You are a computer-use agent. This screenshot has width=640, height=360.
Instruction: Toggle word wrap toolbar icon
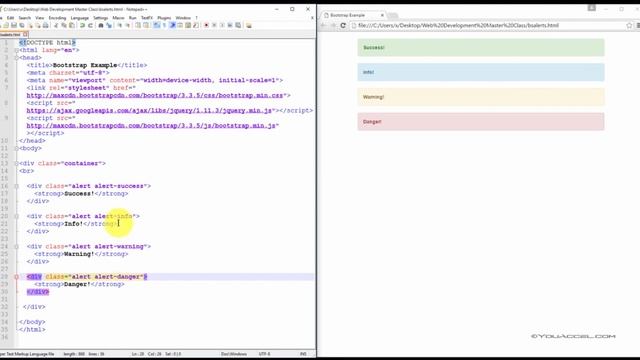[156, 25]
